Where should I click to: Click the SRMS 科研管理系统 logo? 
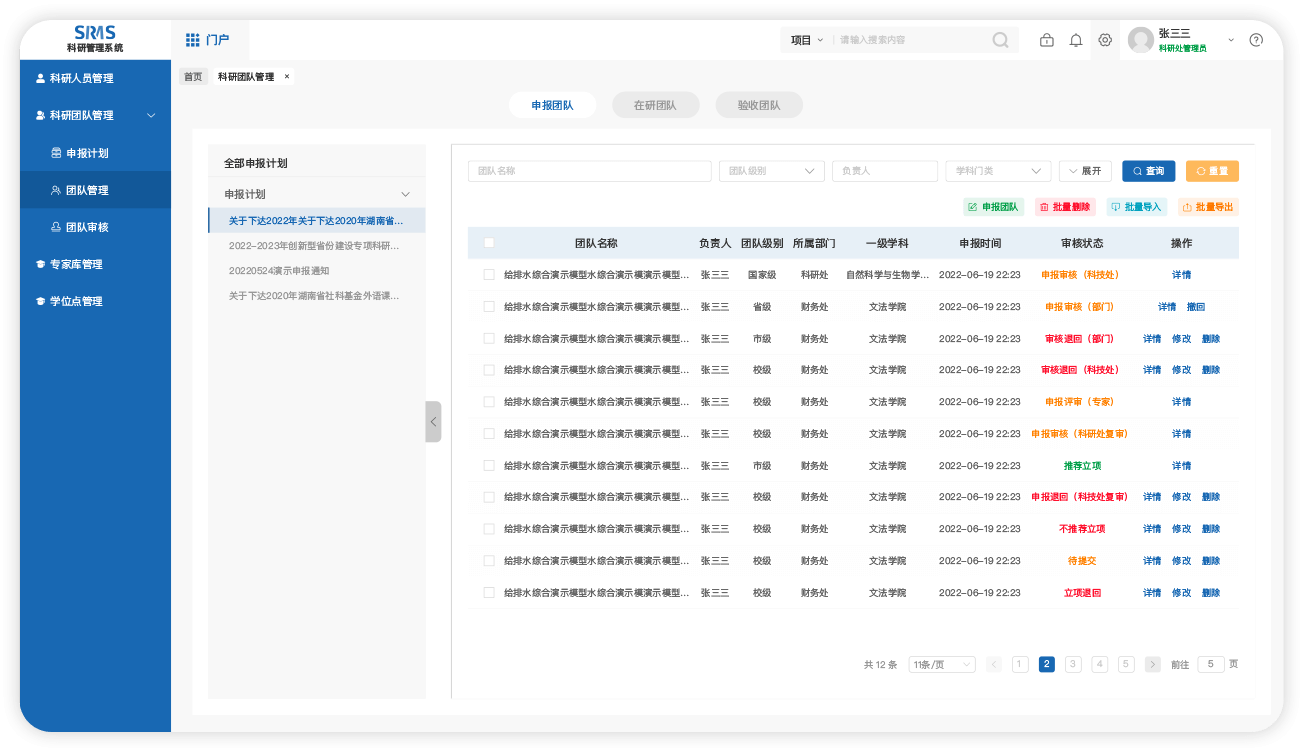(x=95, y=39)
